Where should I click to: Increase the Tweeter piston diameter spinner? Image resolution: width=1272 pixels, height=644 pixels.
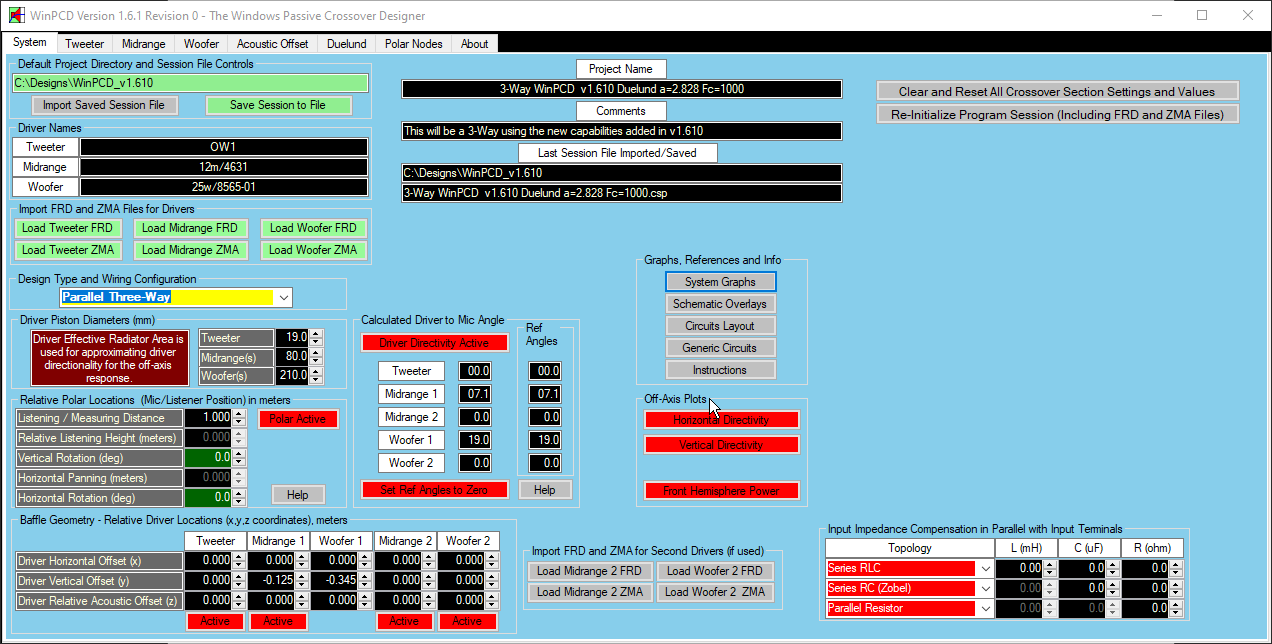point(316,333)
